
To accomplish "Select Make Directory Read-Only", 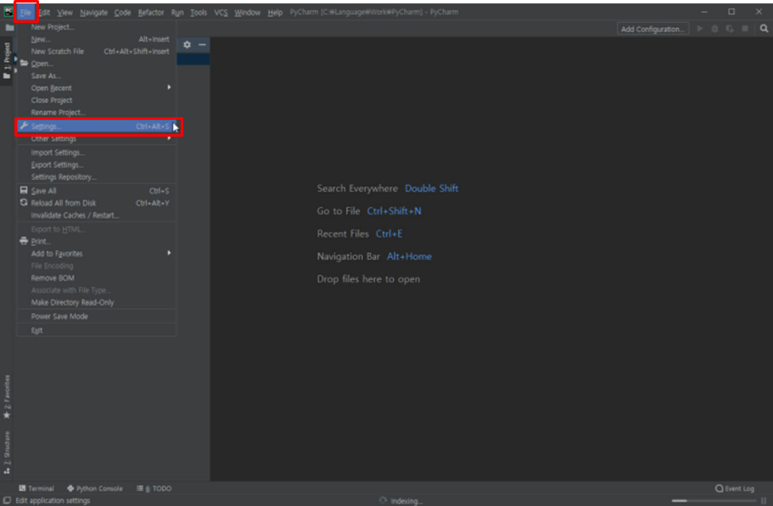I will [x=97, y=302].
